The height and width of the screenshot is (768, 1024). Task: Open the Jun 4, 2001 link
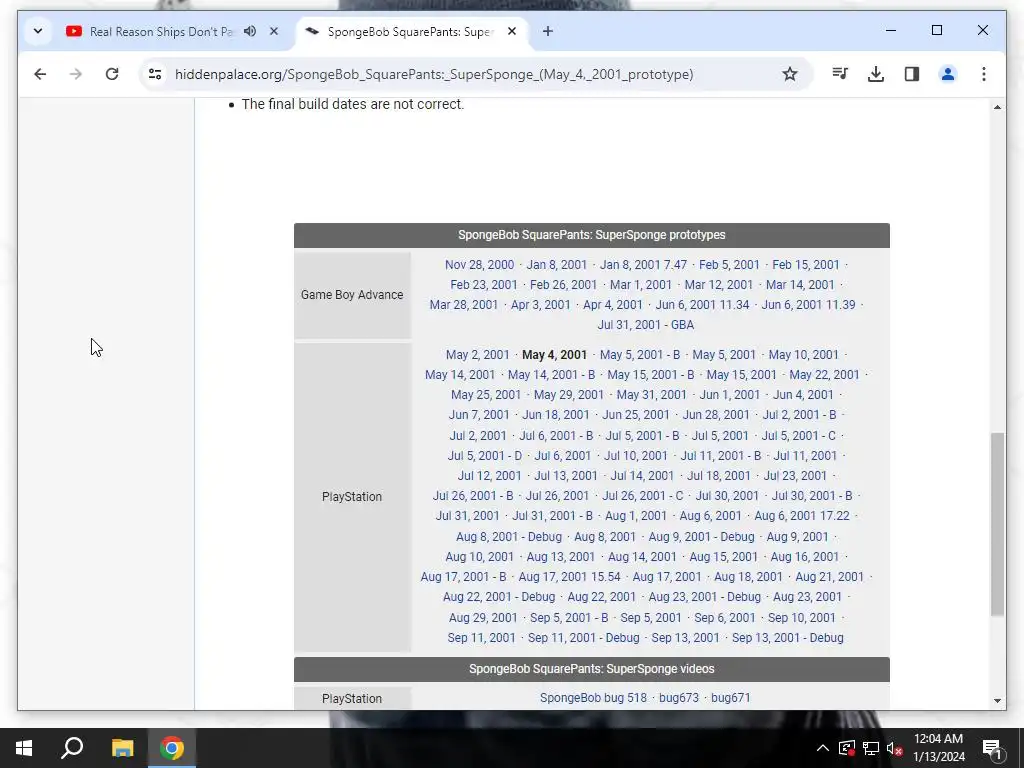803,394
